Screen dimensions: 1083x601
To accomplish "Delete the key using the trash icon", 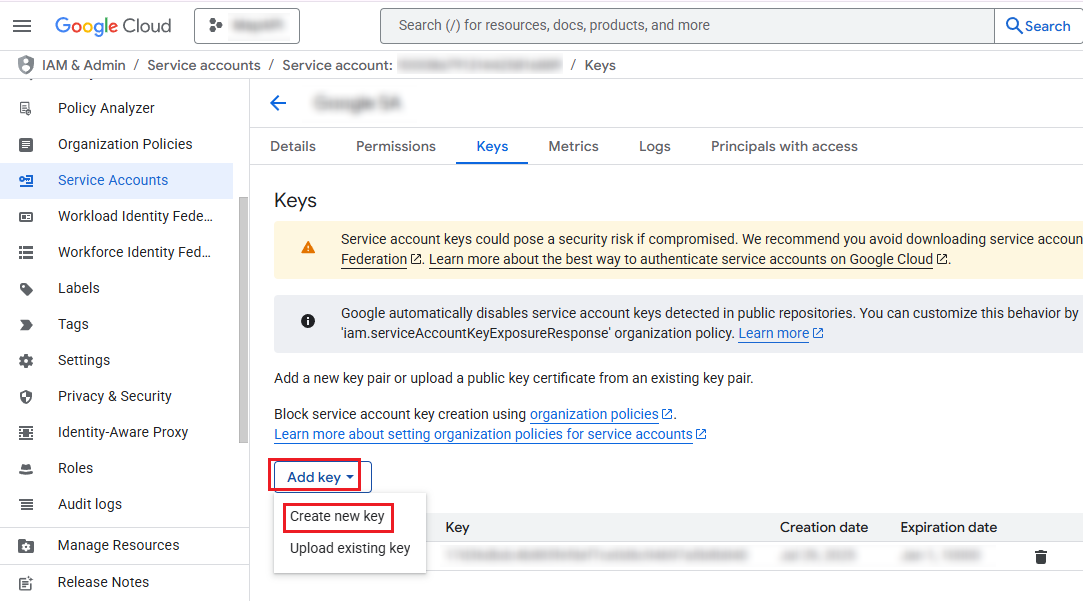I will [1040, 556].
